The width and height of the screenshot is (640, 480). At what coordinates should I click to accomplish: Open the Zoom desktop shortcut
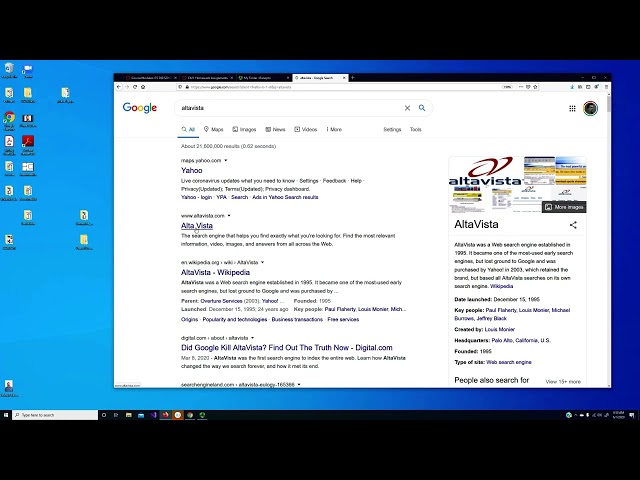click(28, 70)
